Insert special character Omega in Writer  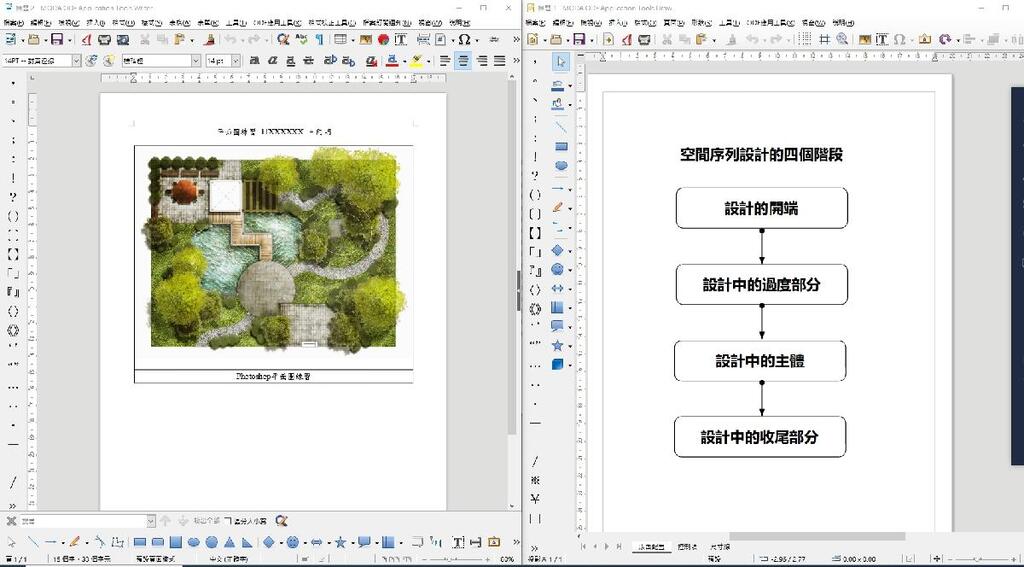[x=464, y=39]
